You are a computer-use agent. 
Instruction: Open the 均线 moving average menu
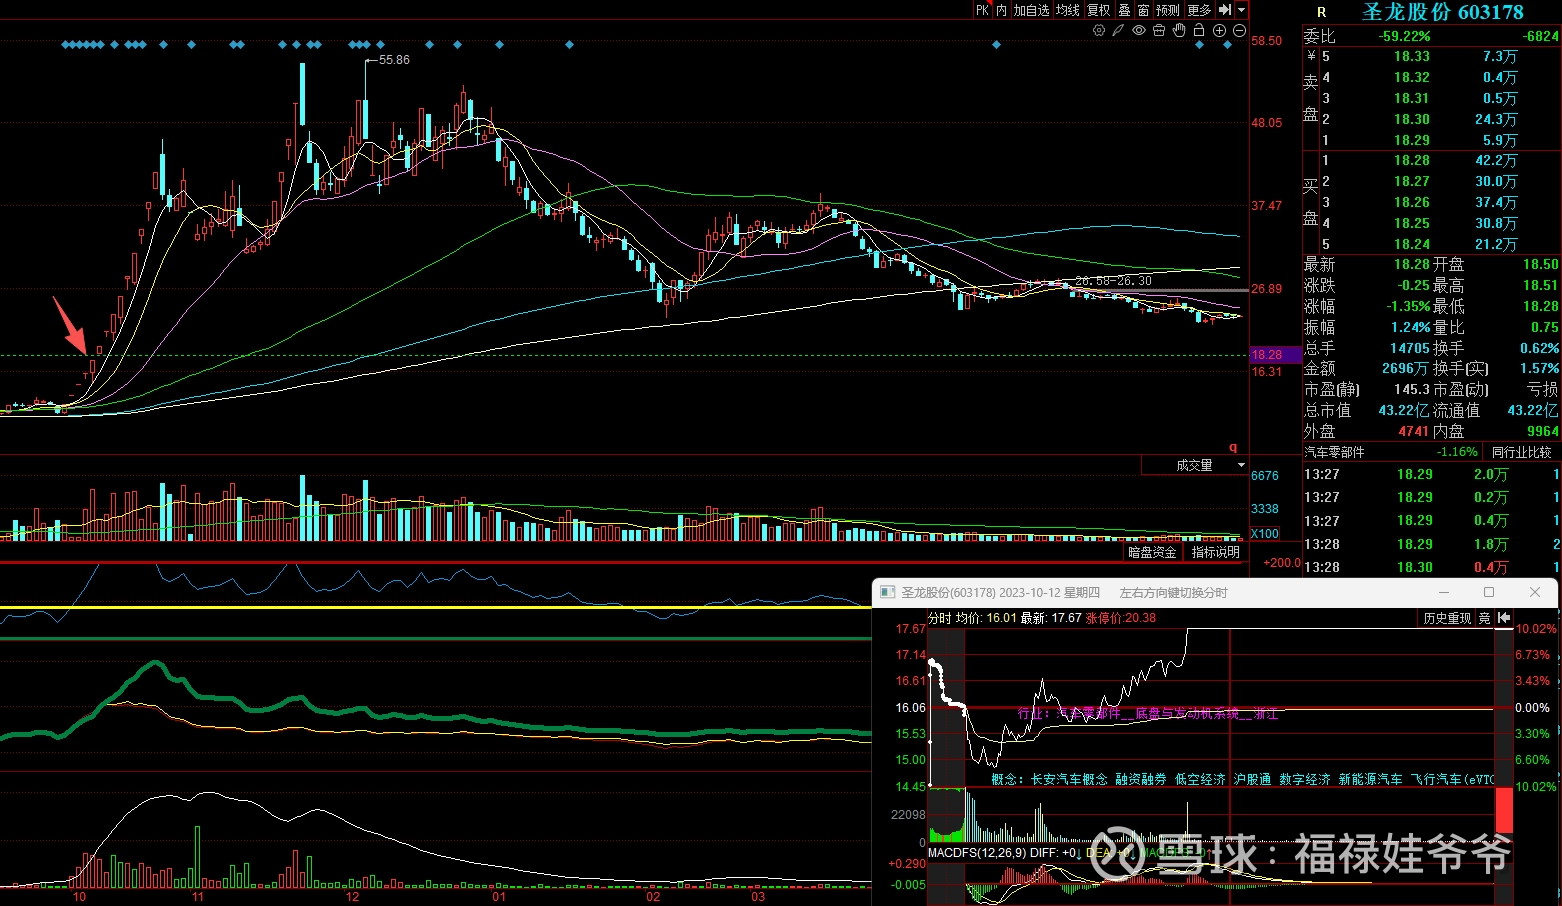point(1068,10)
